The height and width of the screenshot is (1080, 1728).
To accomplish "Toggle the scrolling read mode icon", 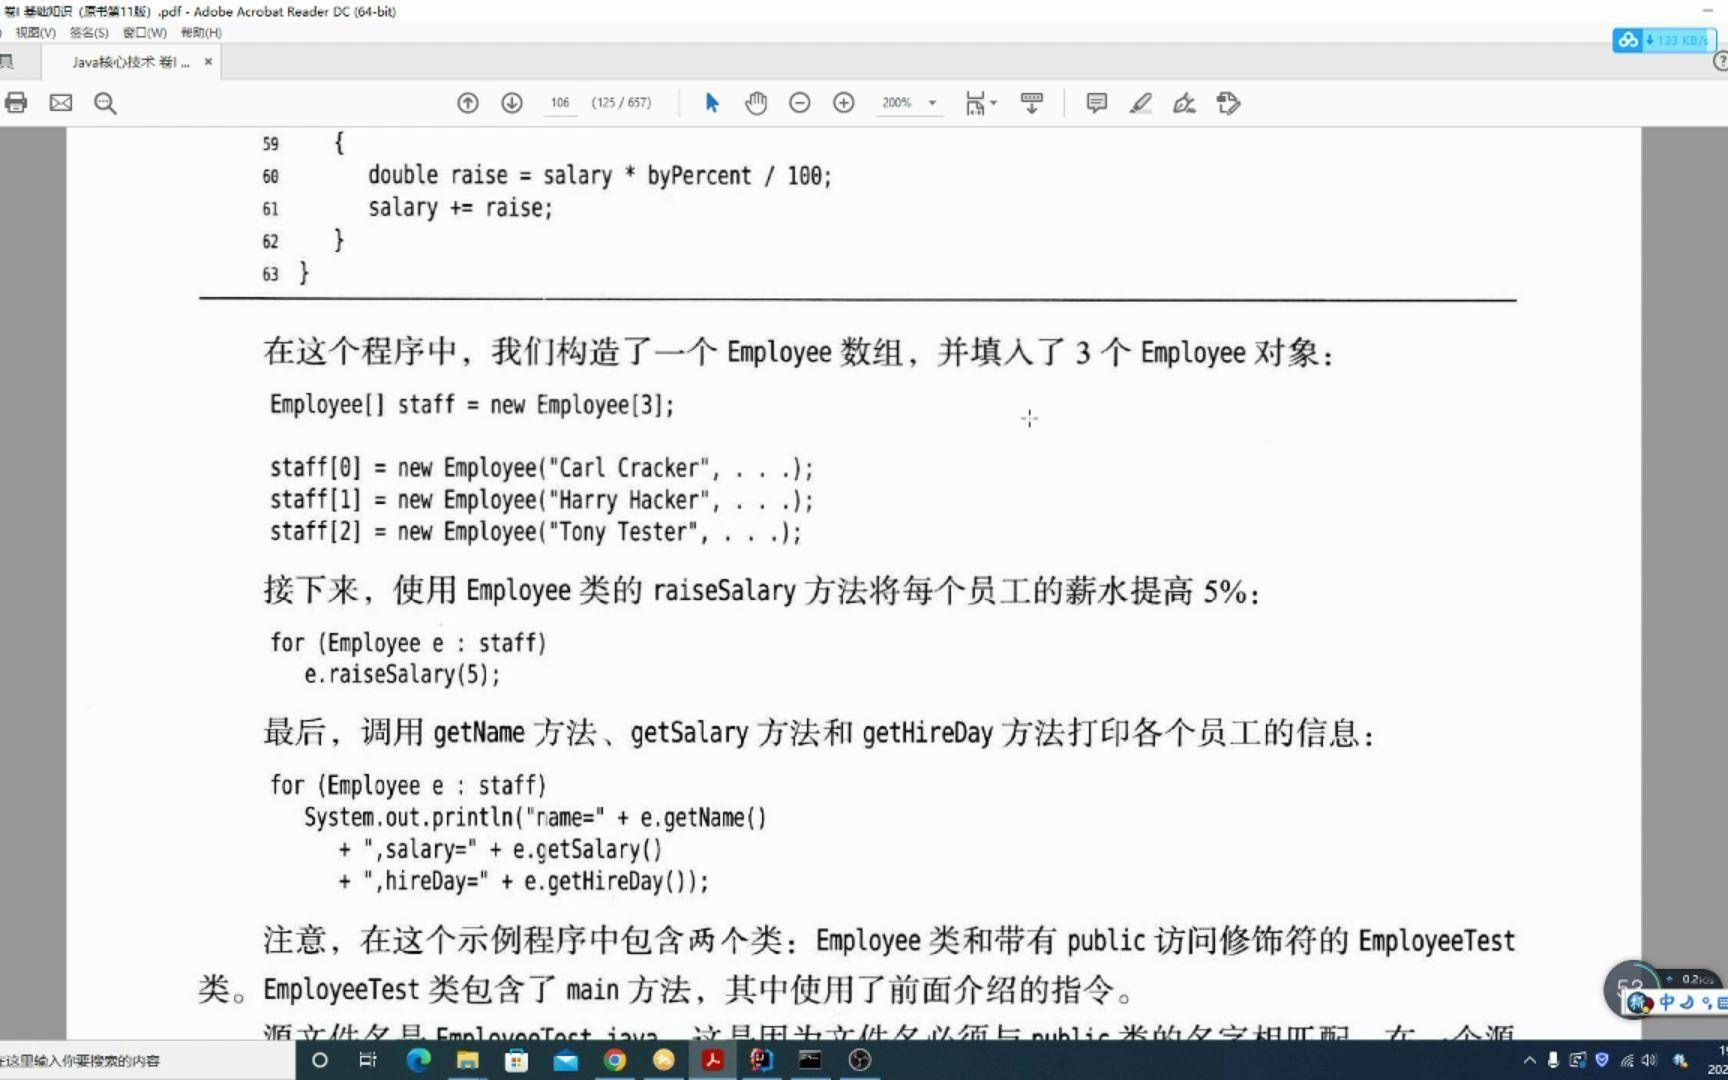I will coord(1032,103).
